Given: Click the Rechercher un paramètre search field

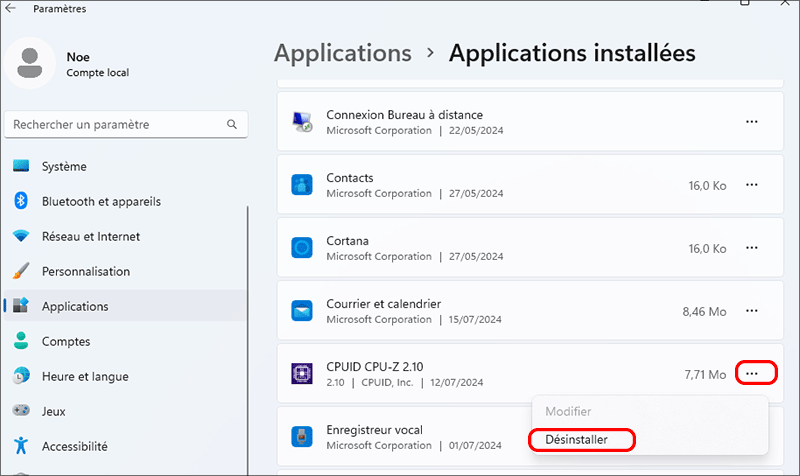Looking at the screenshot, I should coord(126,124).
